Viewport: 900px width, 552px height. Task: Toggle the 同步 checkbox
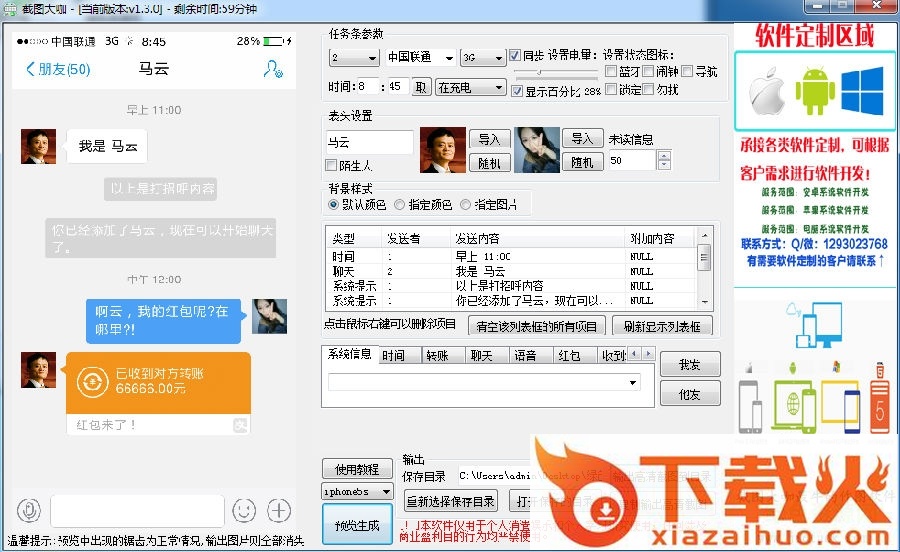point(515,56)
